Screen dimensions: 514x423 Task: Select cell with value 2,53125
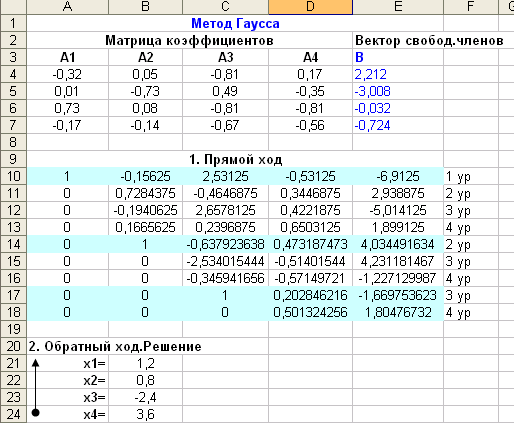225,176
